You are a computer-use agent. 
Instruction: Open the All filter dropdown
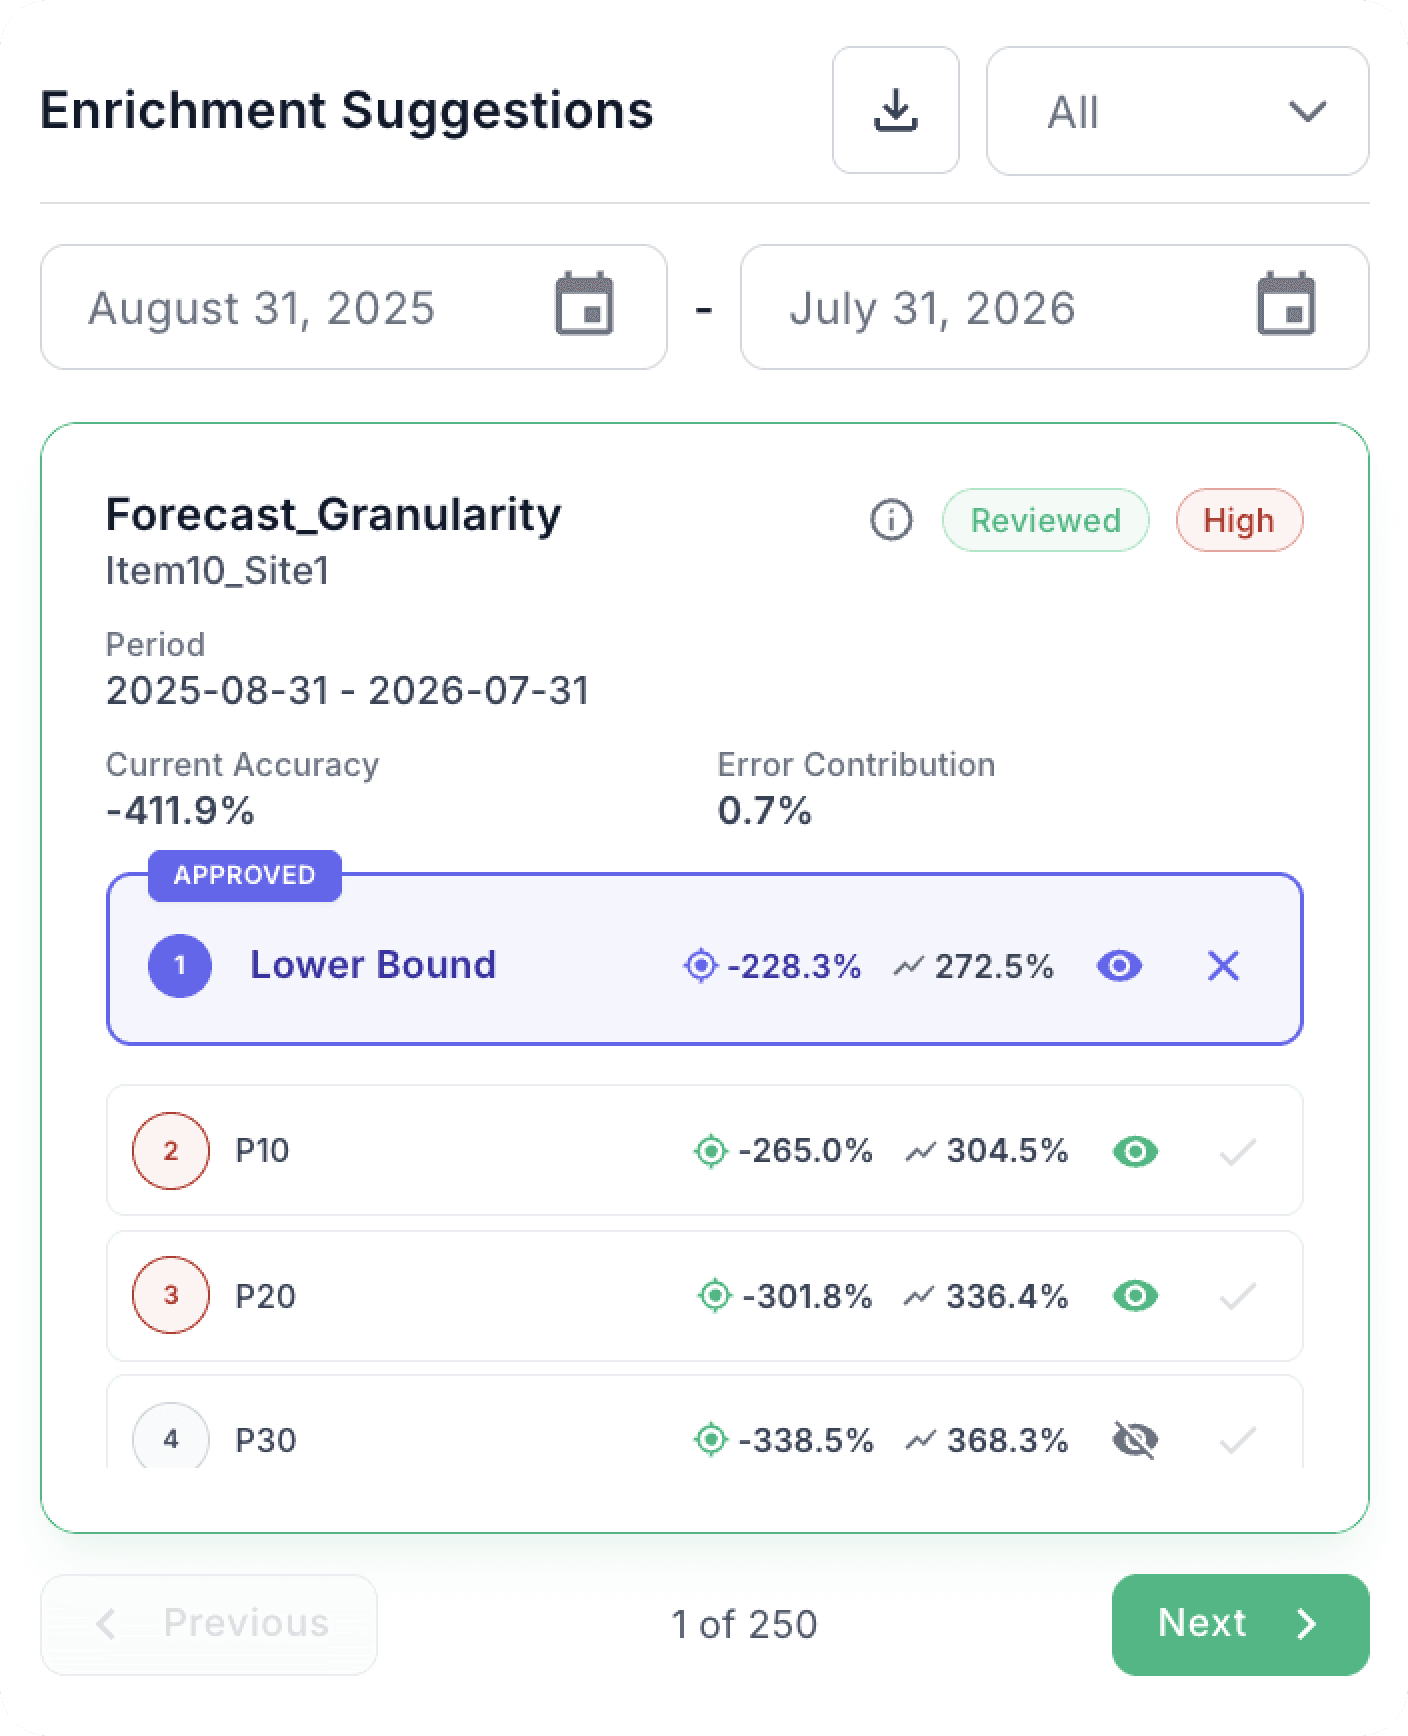[1176, 112]
